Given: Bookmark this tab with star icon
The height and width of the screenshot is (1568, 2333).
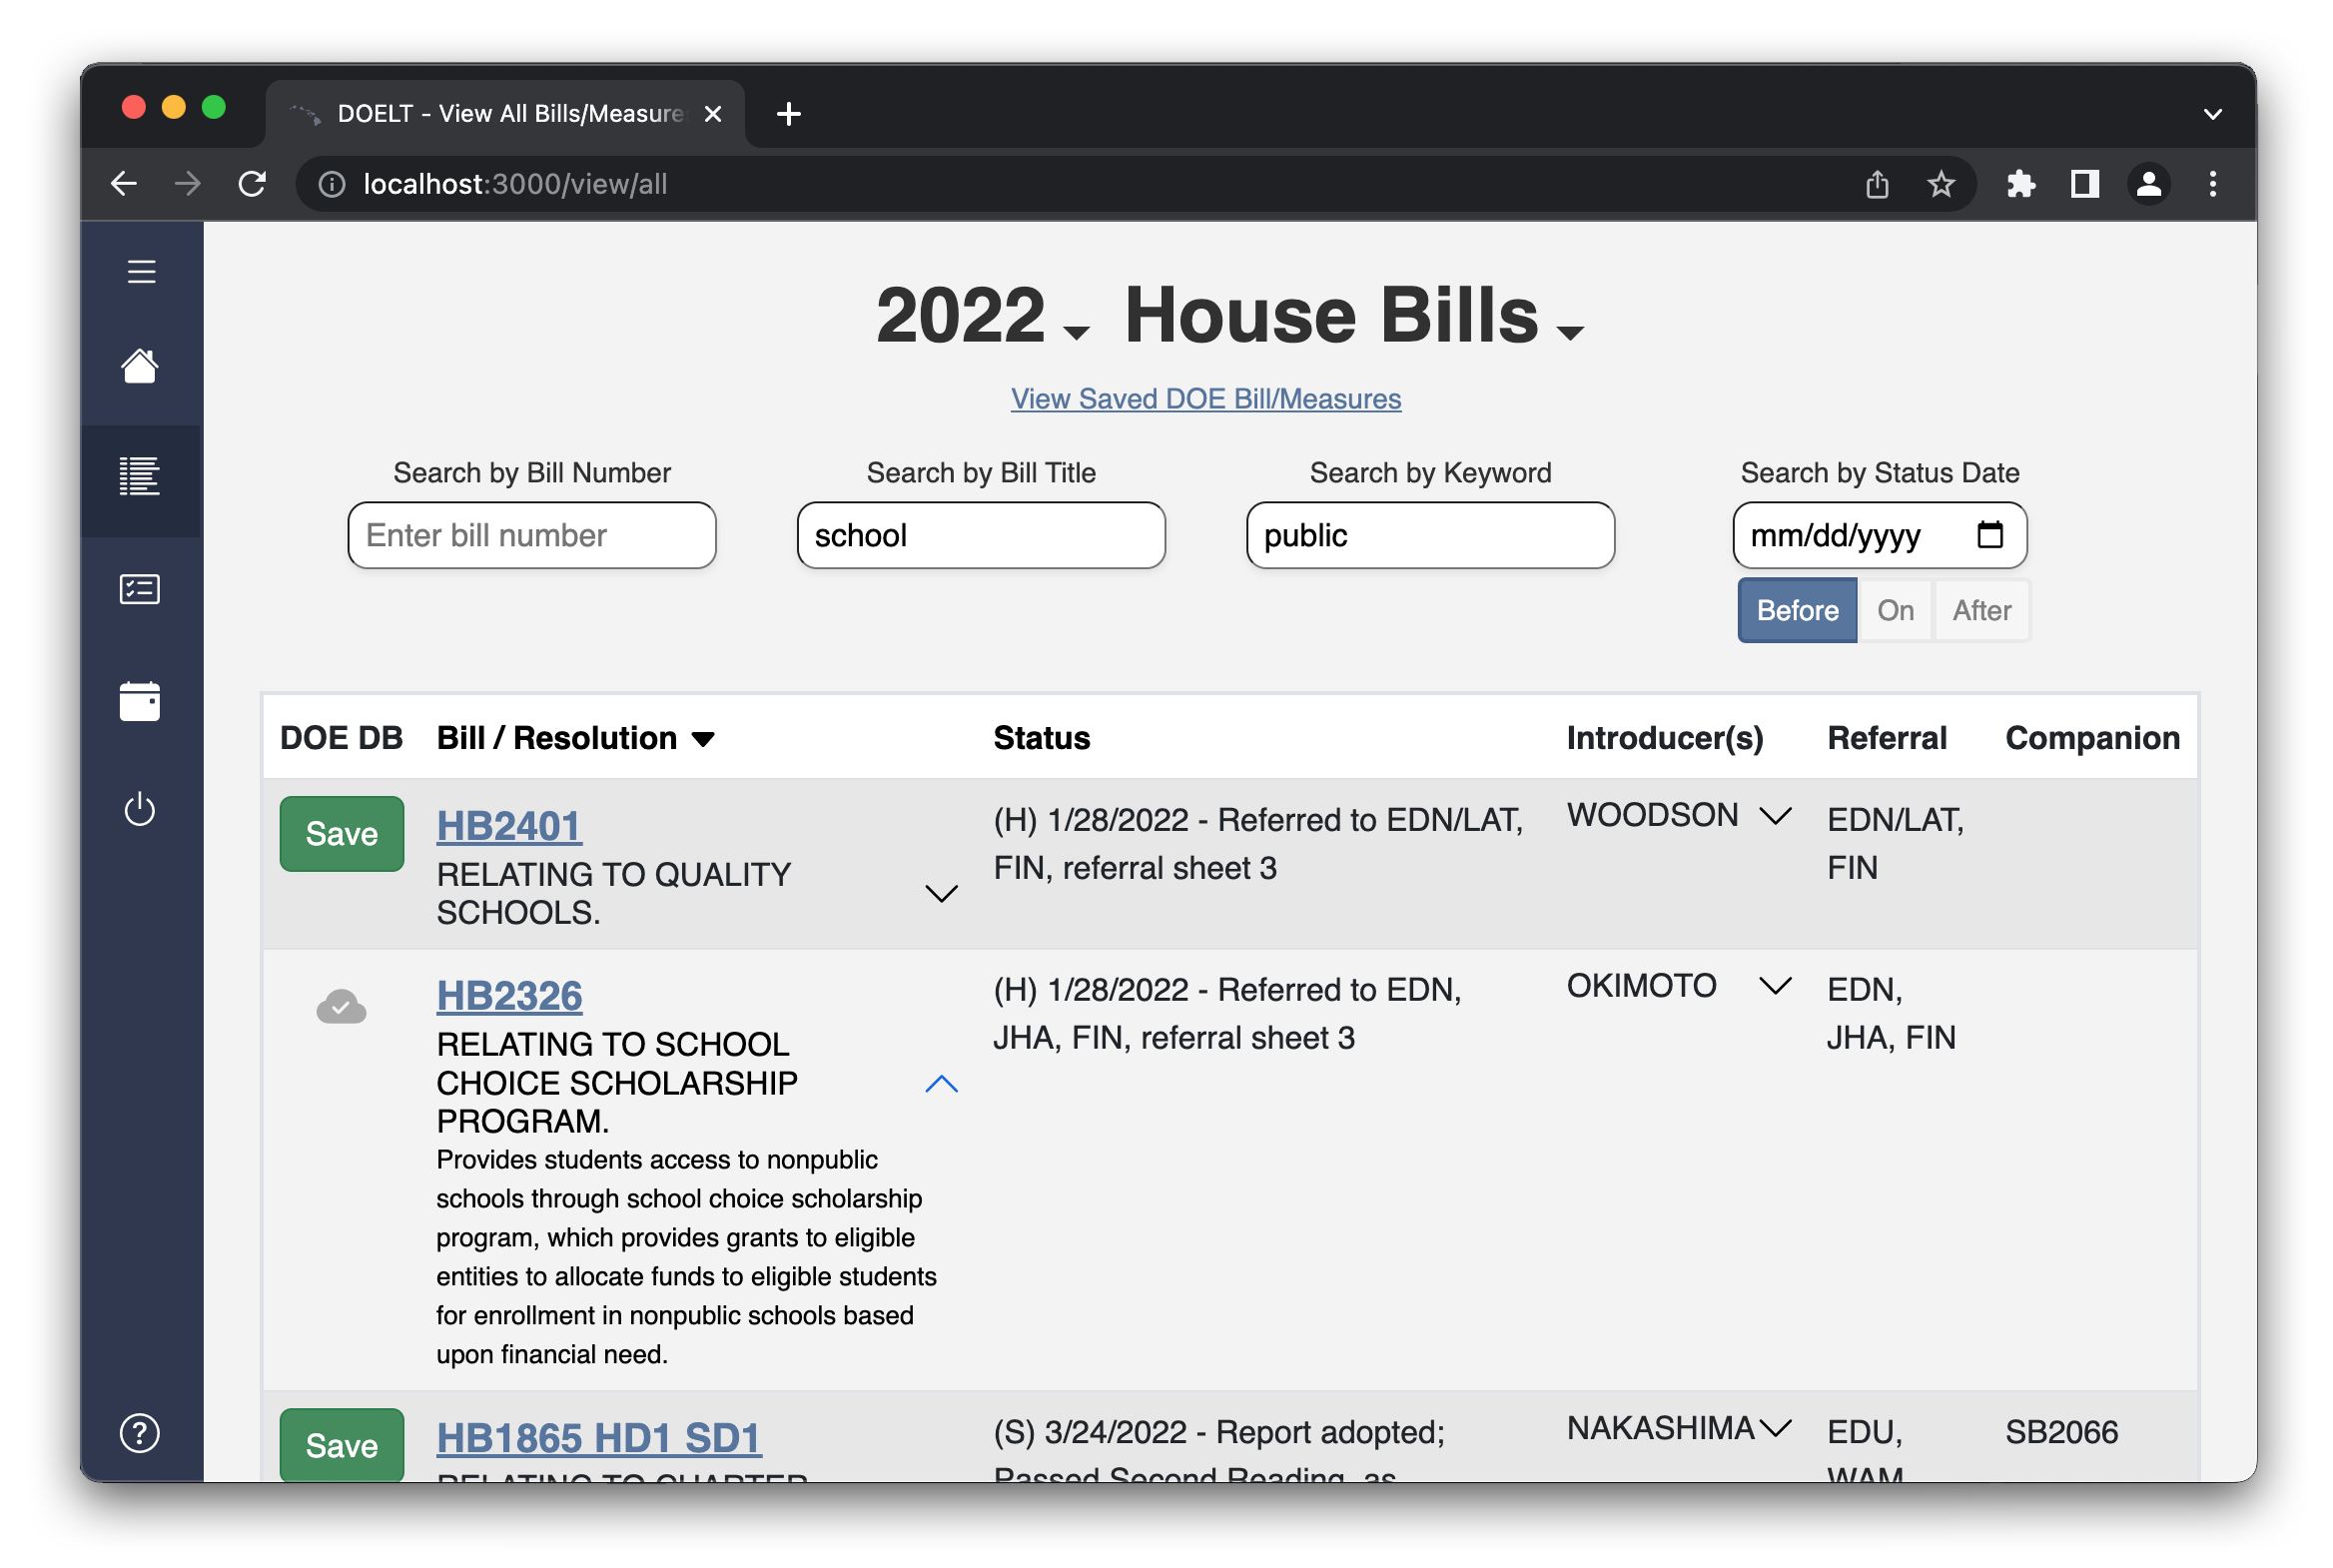Looking at the screenshot, I should (1941, 184).
